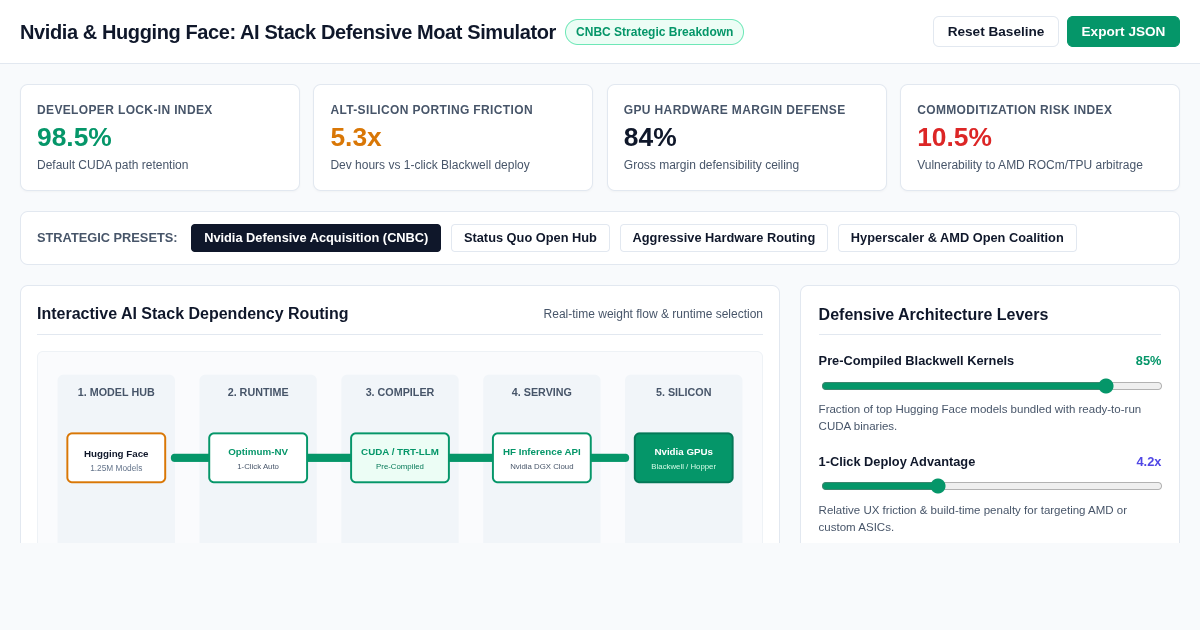This screenshot has width=1200, height=630.
Task: Click the Defensive Architecture Levers heading
Action: [x=933, y=315]
